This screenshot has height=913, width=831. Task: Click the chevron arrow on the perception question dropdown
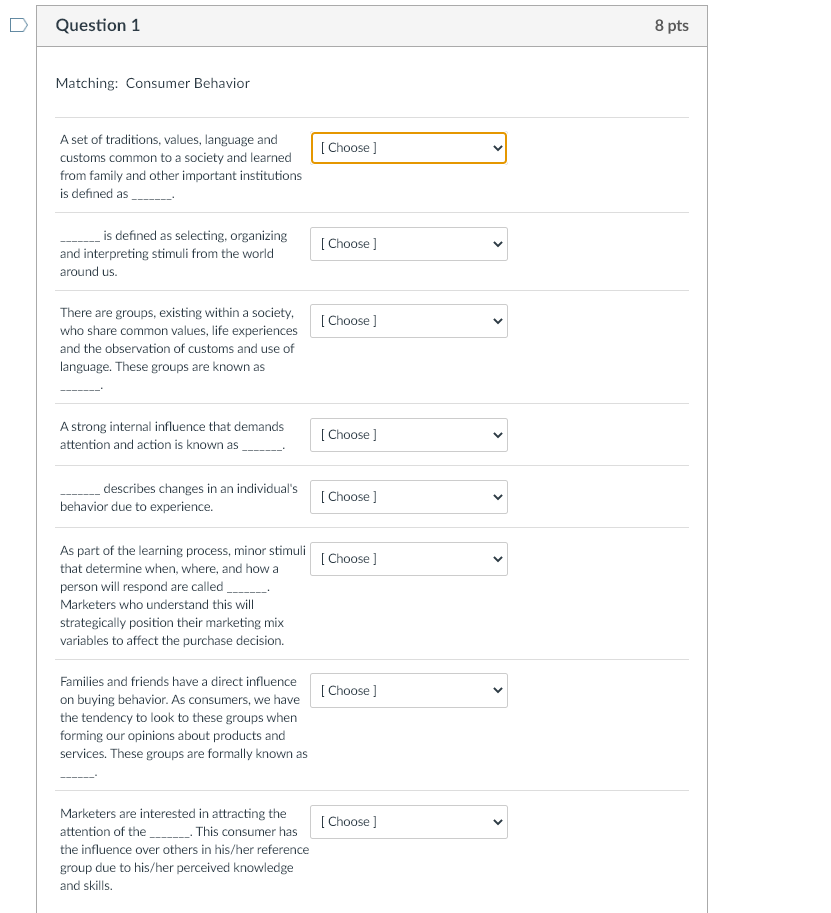click(496, 243)
